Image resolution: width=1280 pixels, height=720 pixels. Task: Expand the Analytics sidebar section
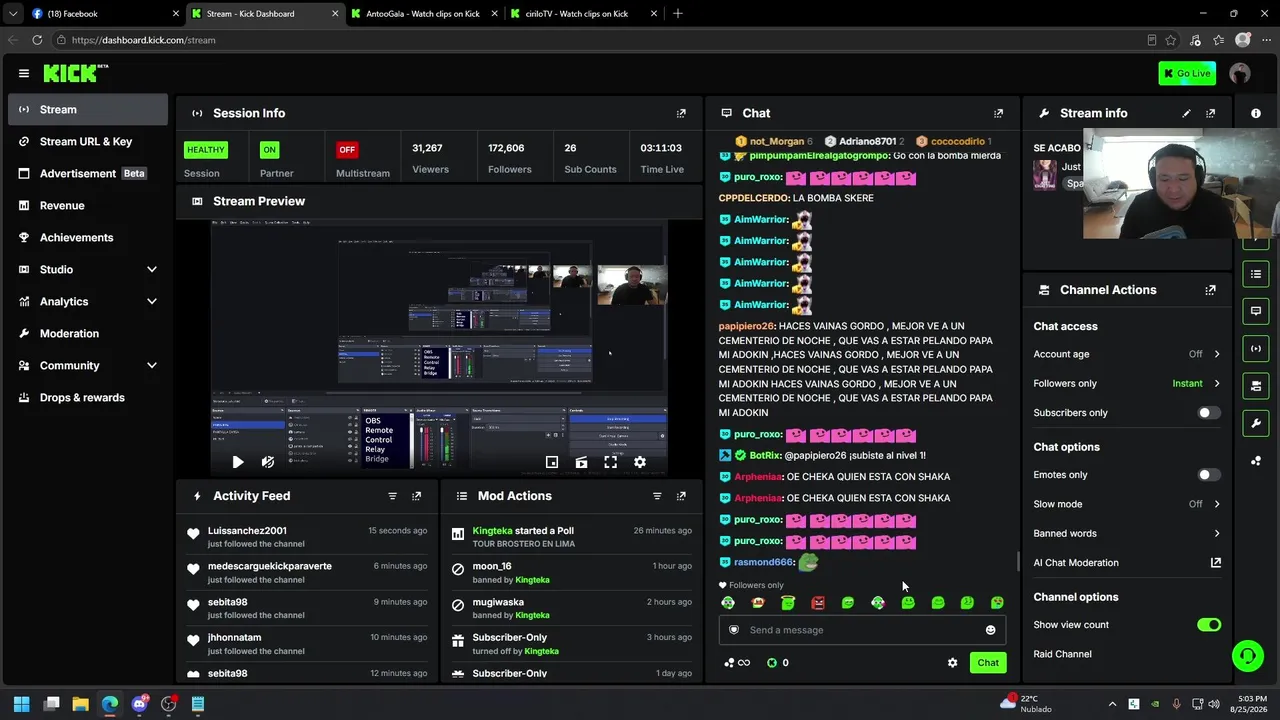pos(88,302)
